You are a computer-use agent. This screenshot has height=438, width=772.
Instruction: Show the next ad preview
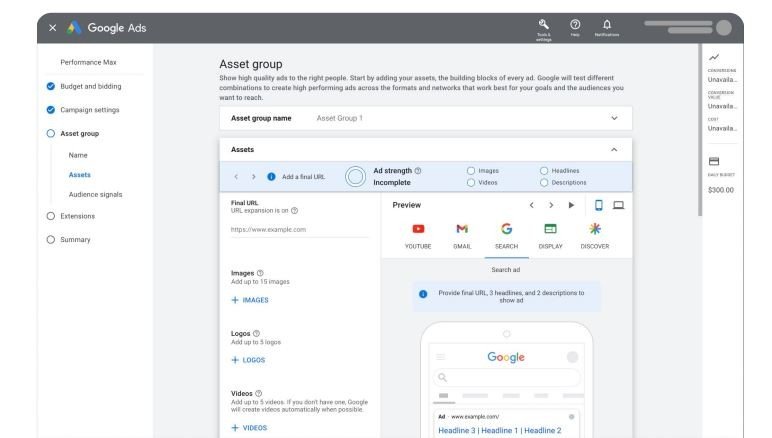click(x=551, y=205)
